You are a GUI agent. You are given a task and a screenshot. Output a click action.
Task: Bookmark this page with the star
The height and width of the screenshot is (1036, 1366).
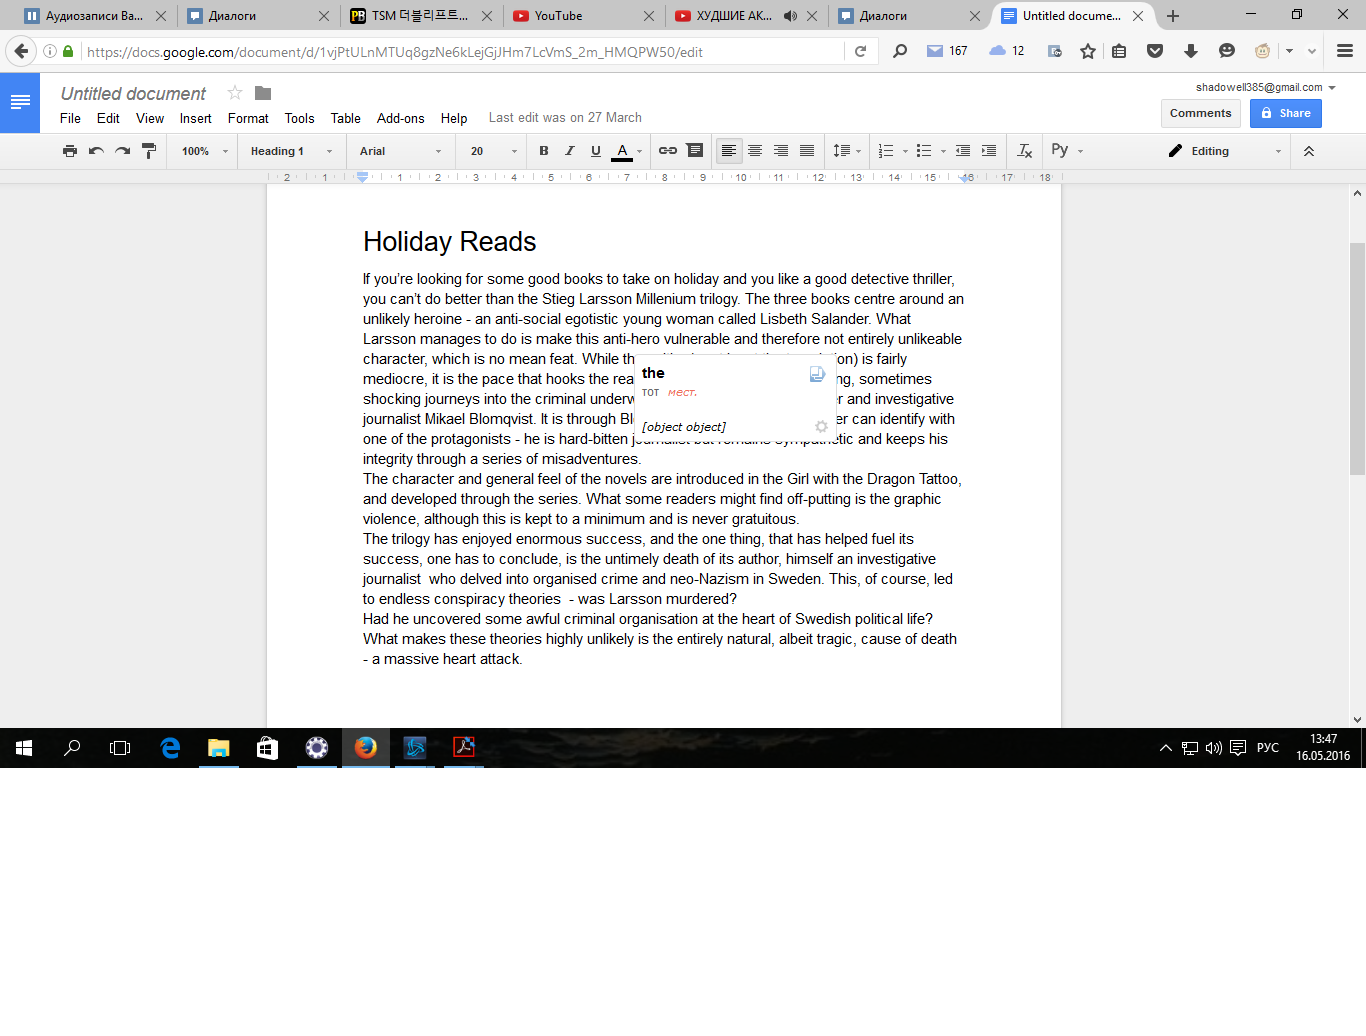(x=1088, y=51)
